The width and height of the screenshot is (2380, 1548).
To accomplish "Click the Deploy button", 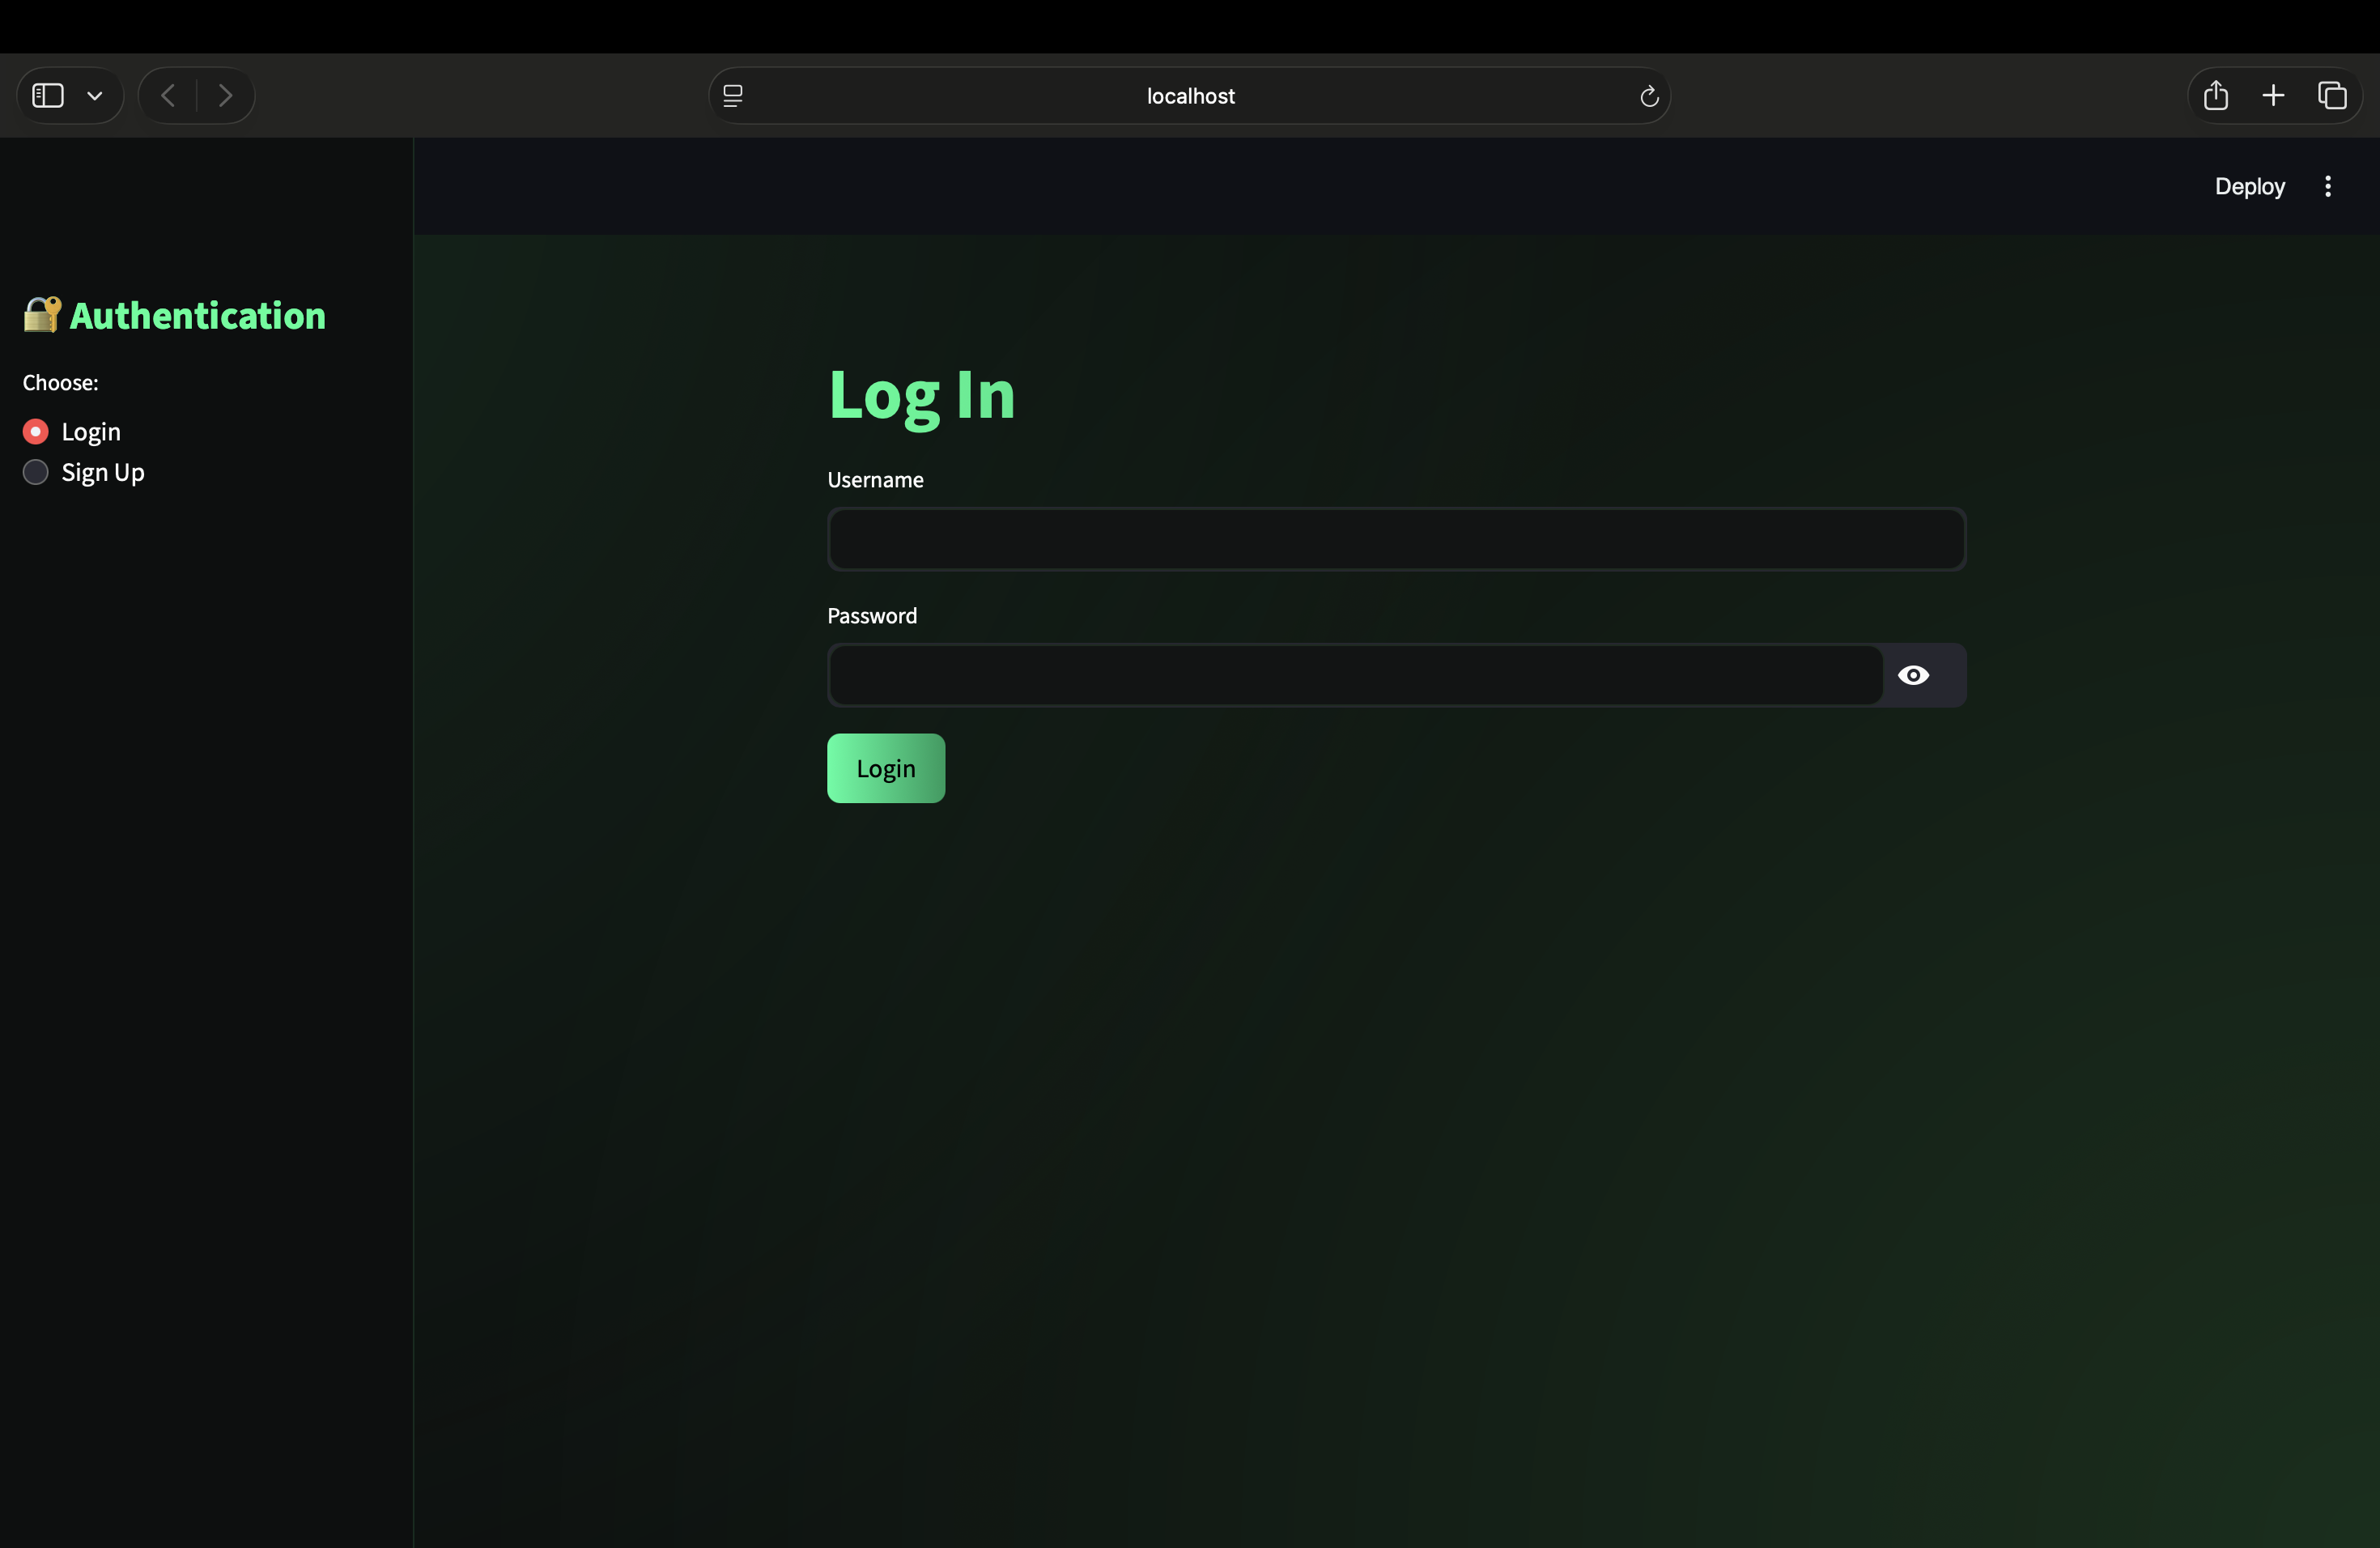I will (2249, 187).
